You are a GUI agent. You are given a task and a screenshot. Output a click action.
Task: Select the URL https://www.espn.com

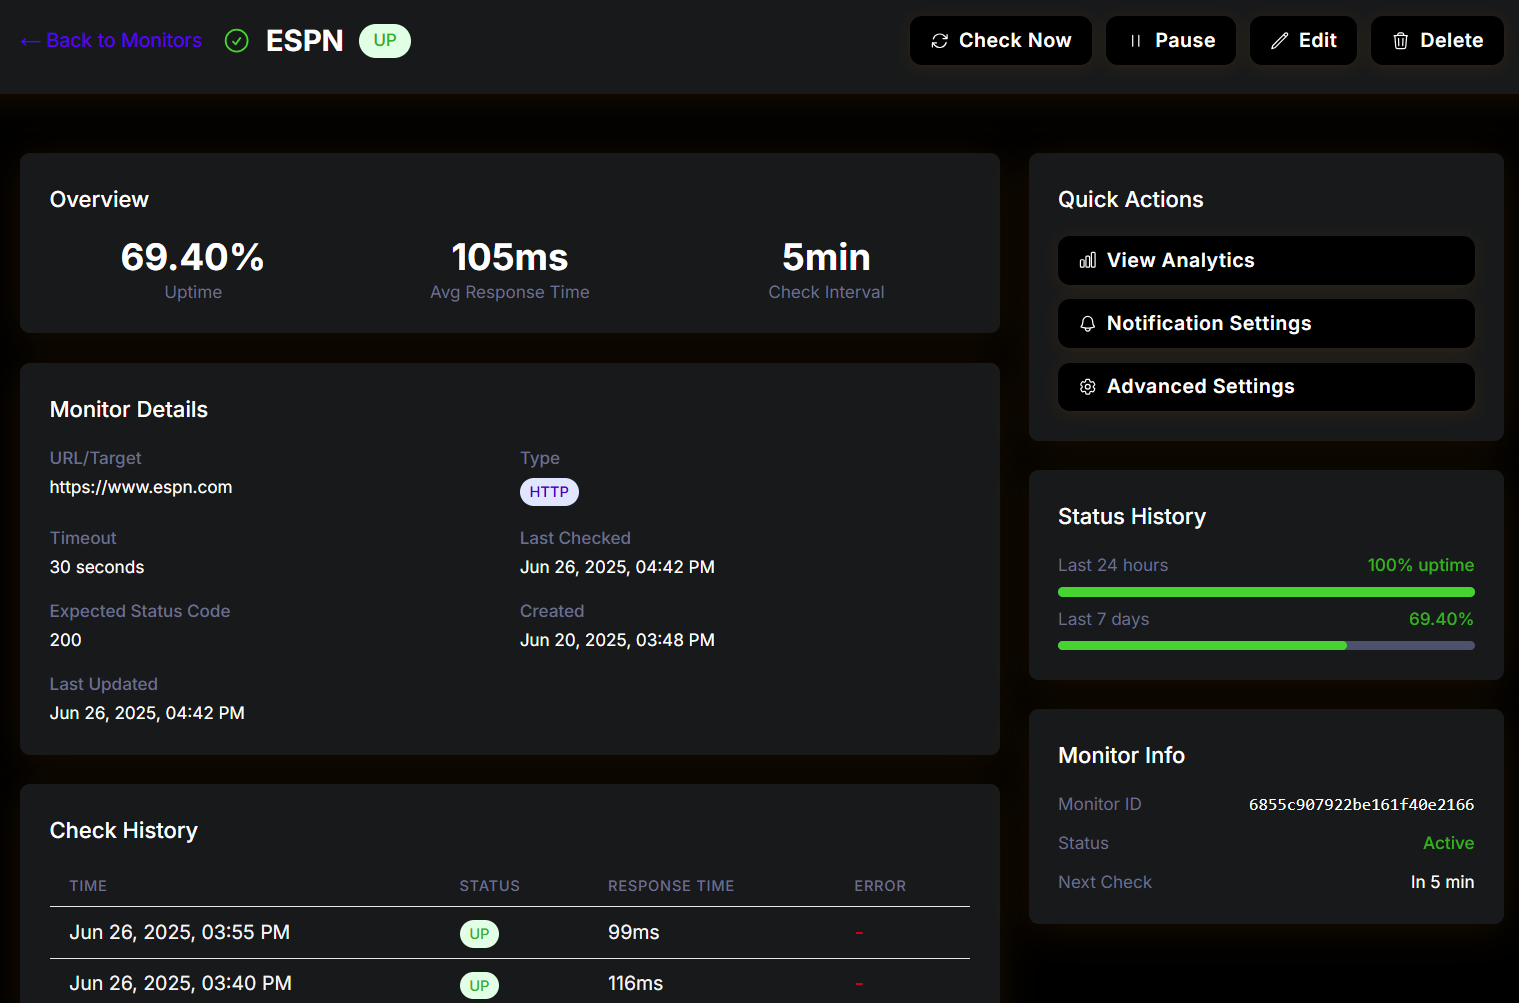click(x=141, y=487)
